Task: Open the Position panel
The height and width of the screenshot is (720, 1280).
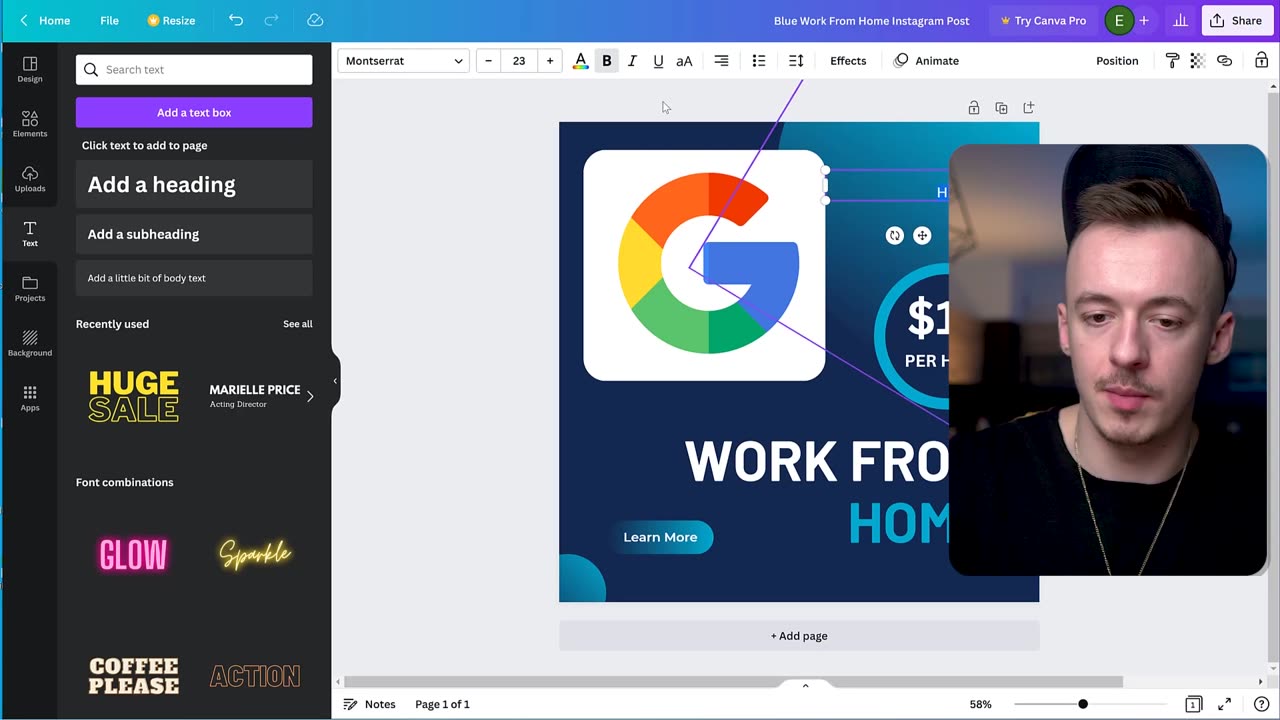Action: pos(1117,61)
